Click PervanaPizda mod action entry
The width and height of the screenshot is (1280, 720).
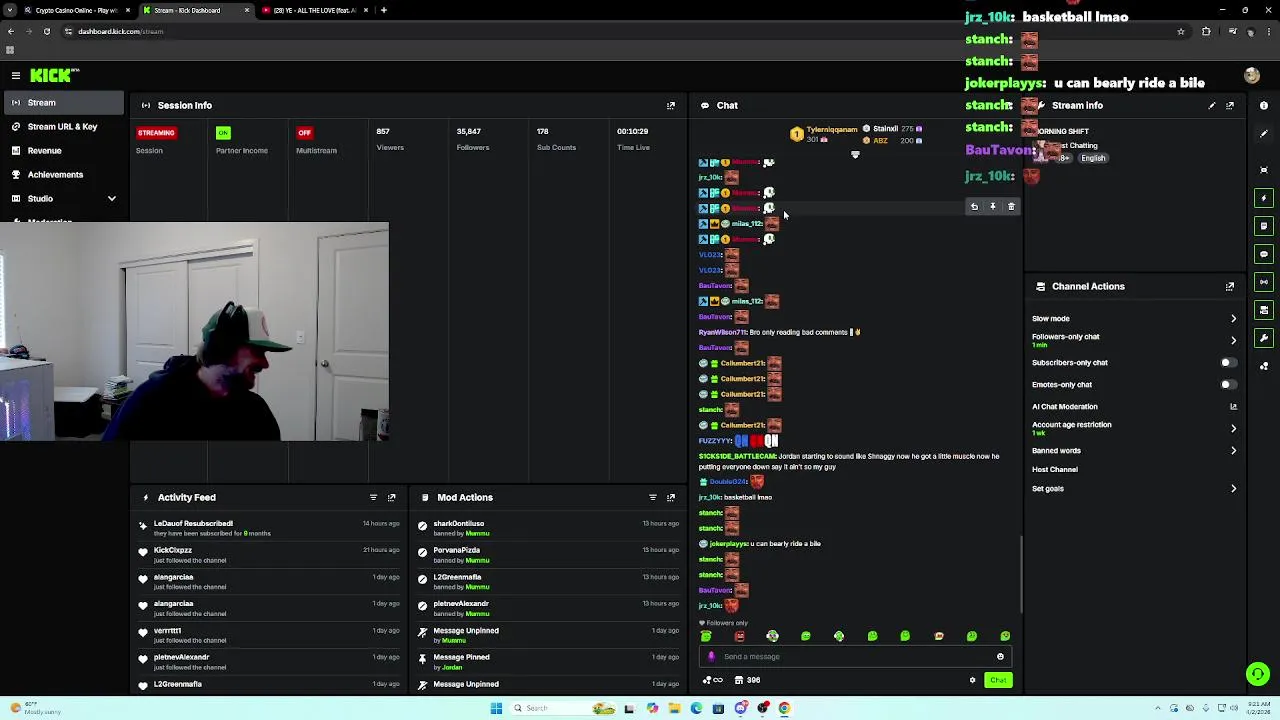550,555
